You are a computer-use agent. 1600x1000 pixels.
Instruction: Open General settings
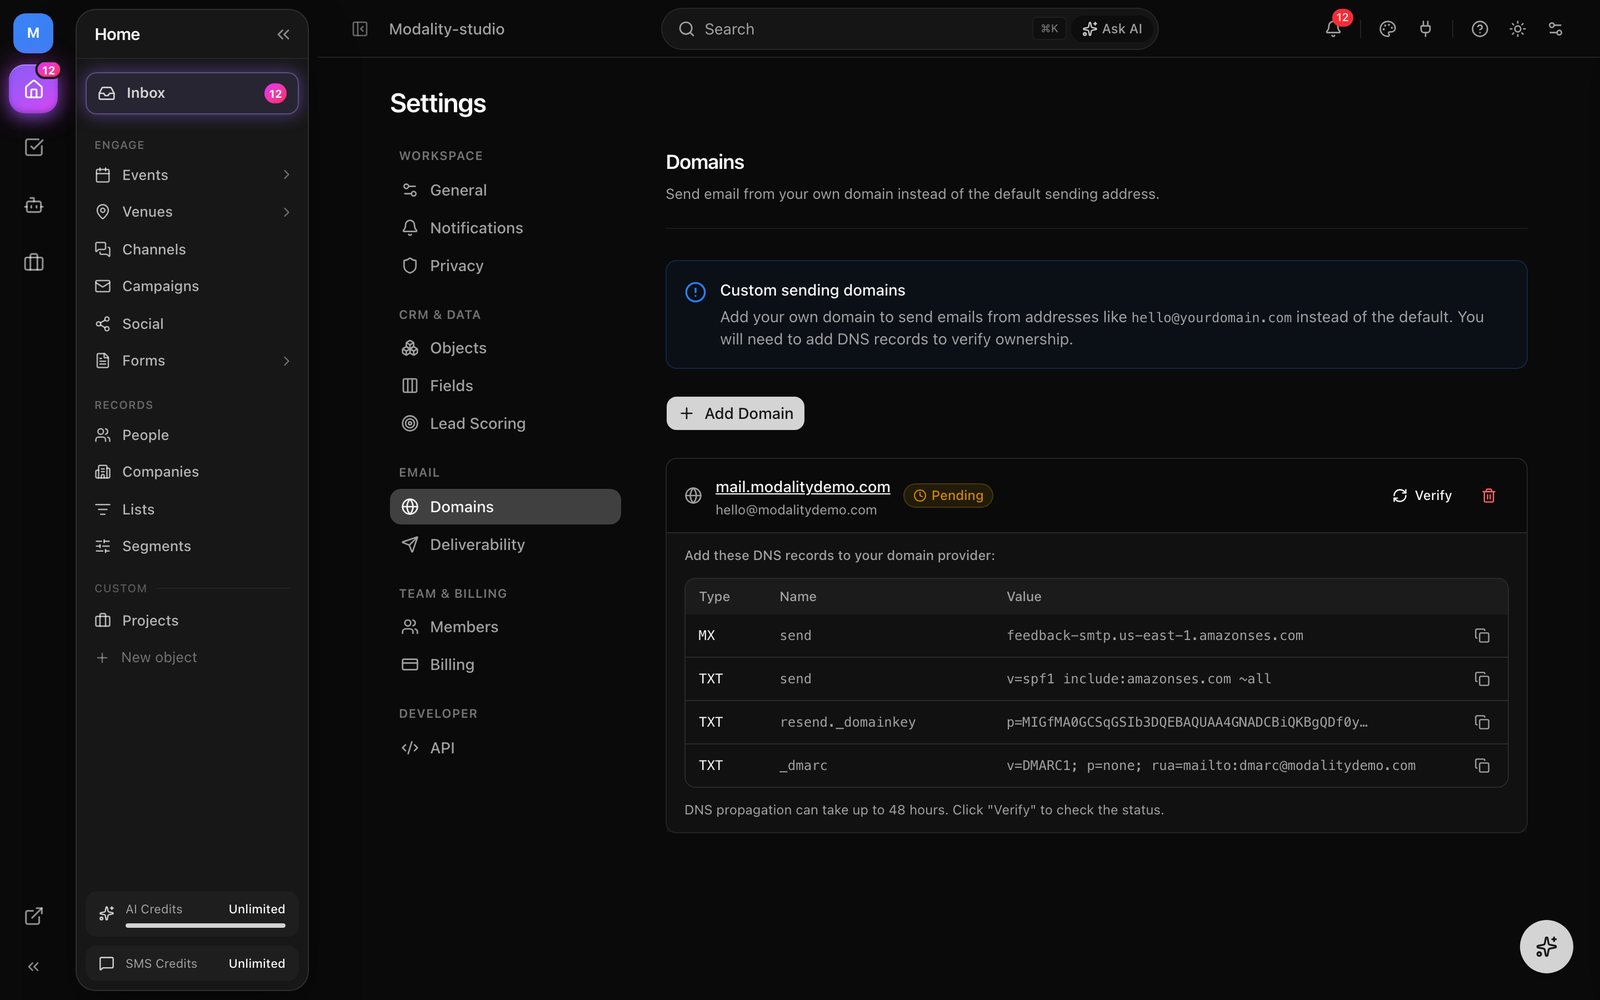505,190
